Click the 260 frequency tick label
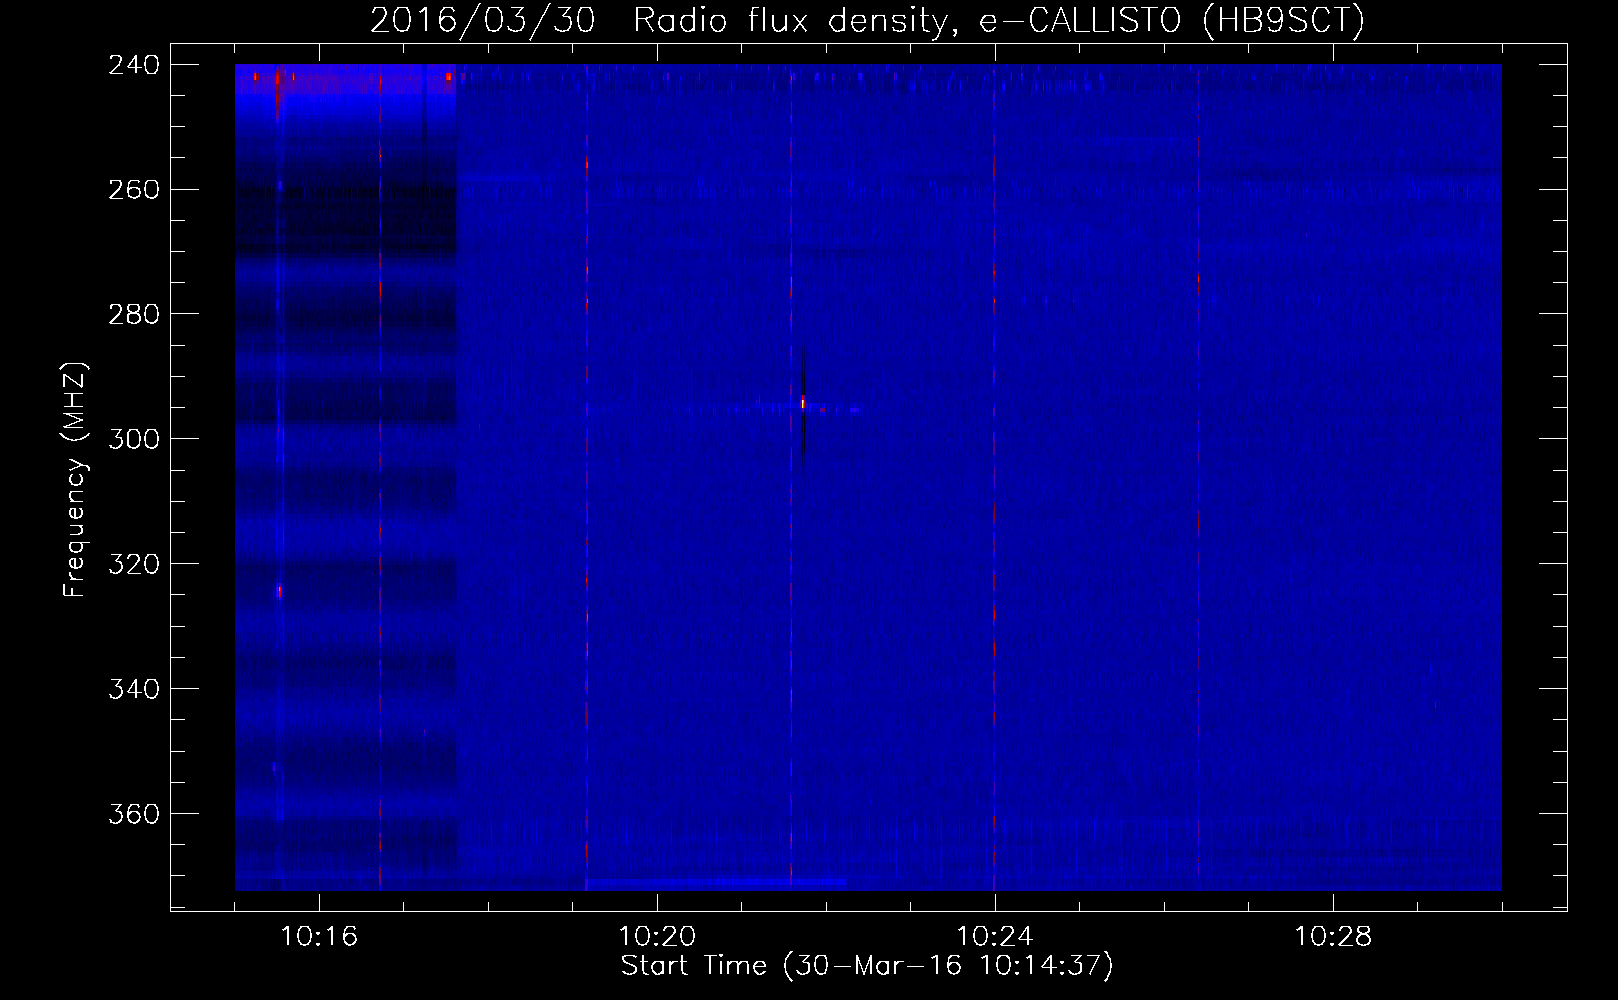 pos(134,190)
